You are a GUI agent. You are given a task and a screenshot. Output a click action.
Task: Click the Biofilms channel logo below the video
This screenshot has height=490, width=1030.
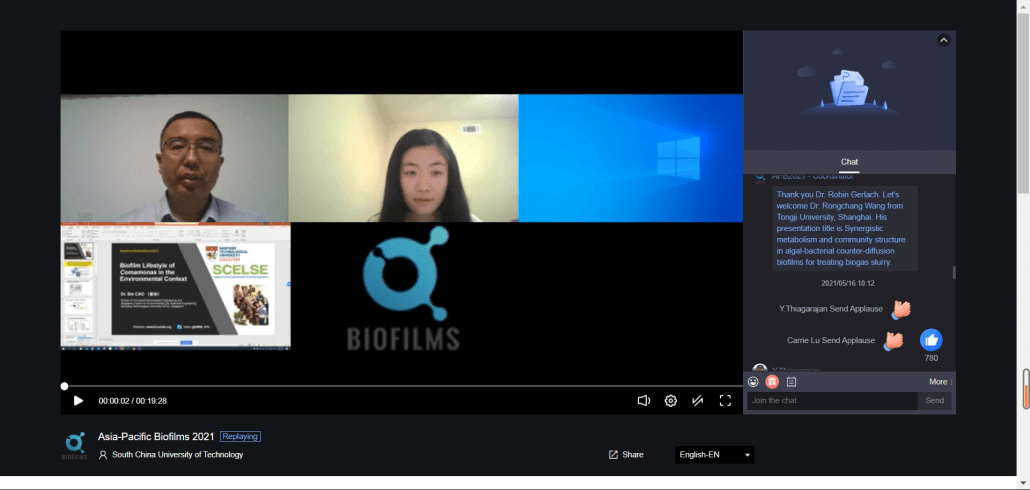[x=75, y=445]
